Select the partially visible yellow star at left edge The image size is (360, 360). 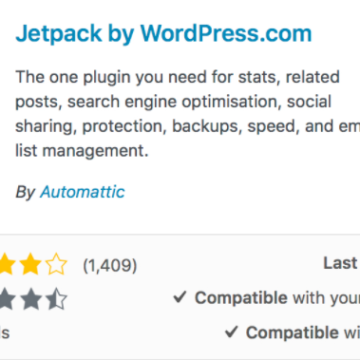coord(7,264)
